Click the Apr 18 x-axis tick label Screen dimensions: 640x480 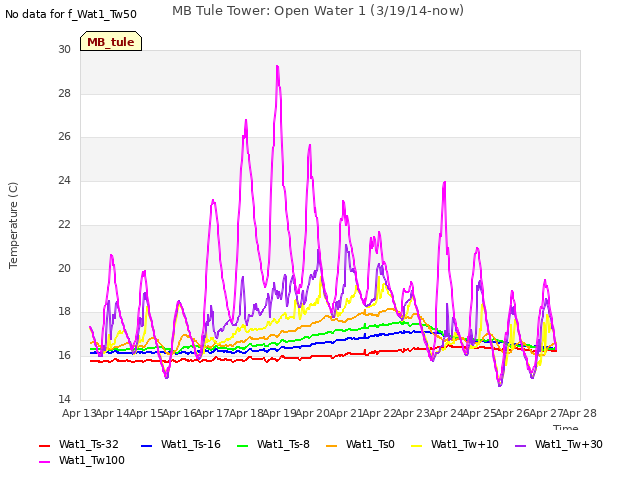(x=246, y=413)
